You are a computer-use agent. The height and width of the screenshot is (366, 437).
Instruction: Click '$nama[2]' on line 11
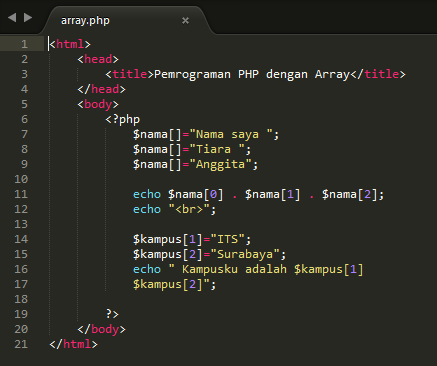(350, 194)
